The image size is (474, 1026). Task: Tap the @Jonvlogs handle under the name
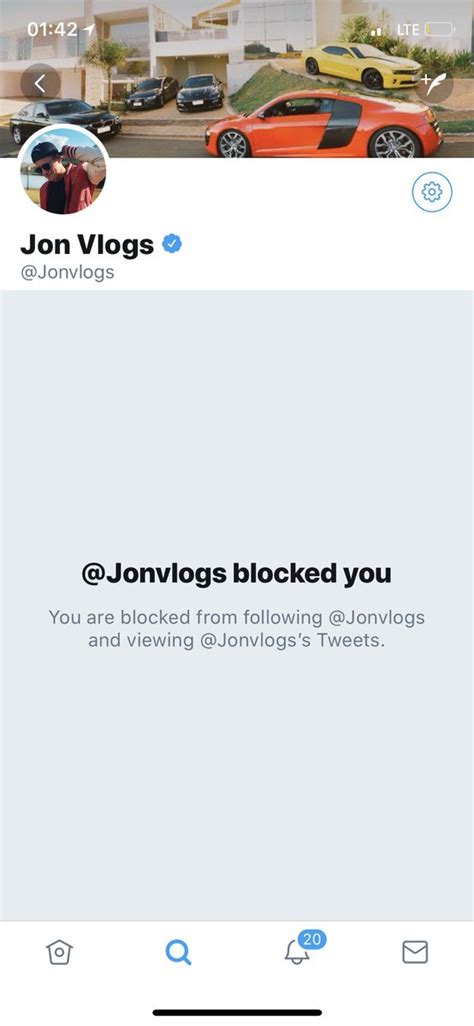(x=67, y=272)
